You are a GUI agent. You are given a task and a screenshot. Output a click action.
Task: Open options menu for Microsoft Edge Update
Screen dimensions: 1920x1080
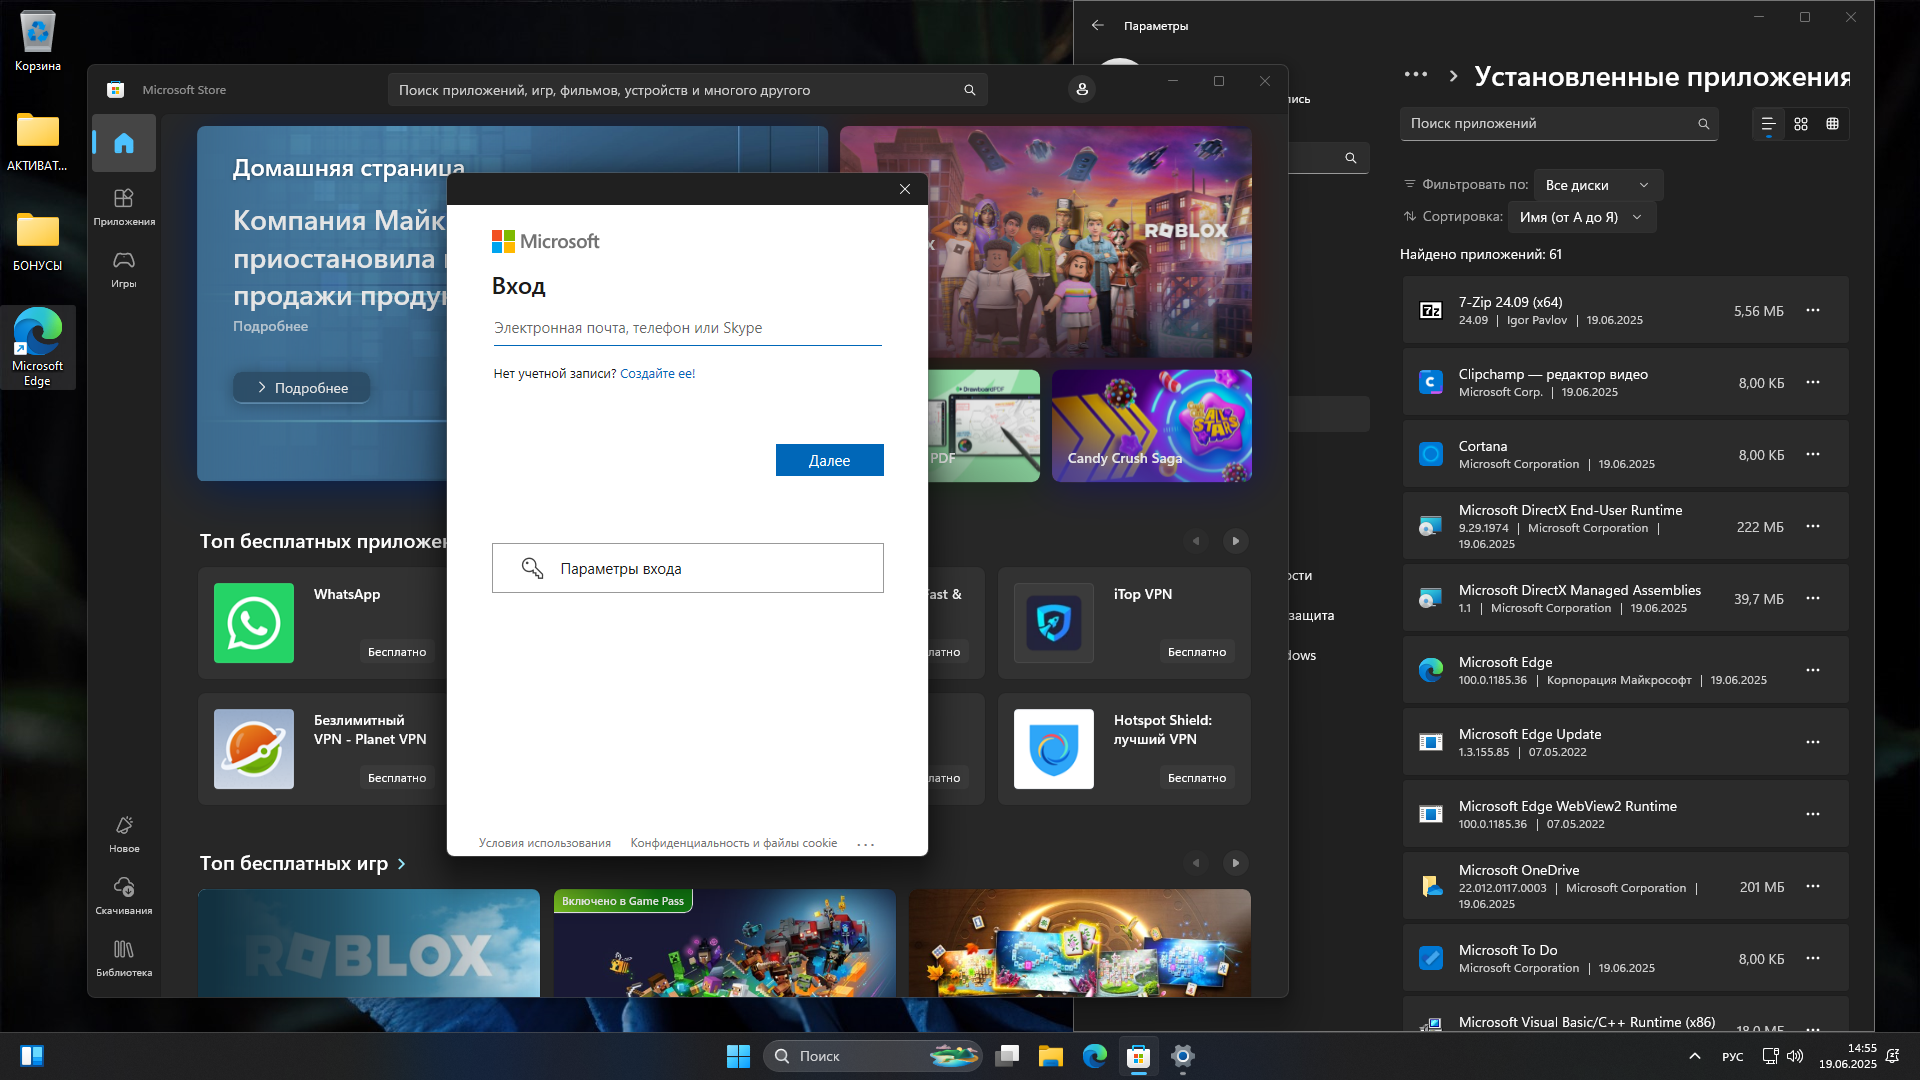[1813, 743]
